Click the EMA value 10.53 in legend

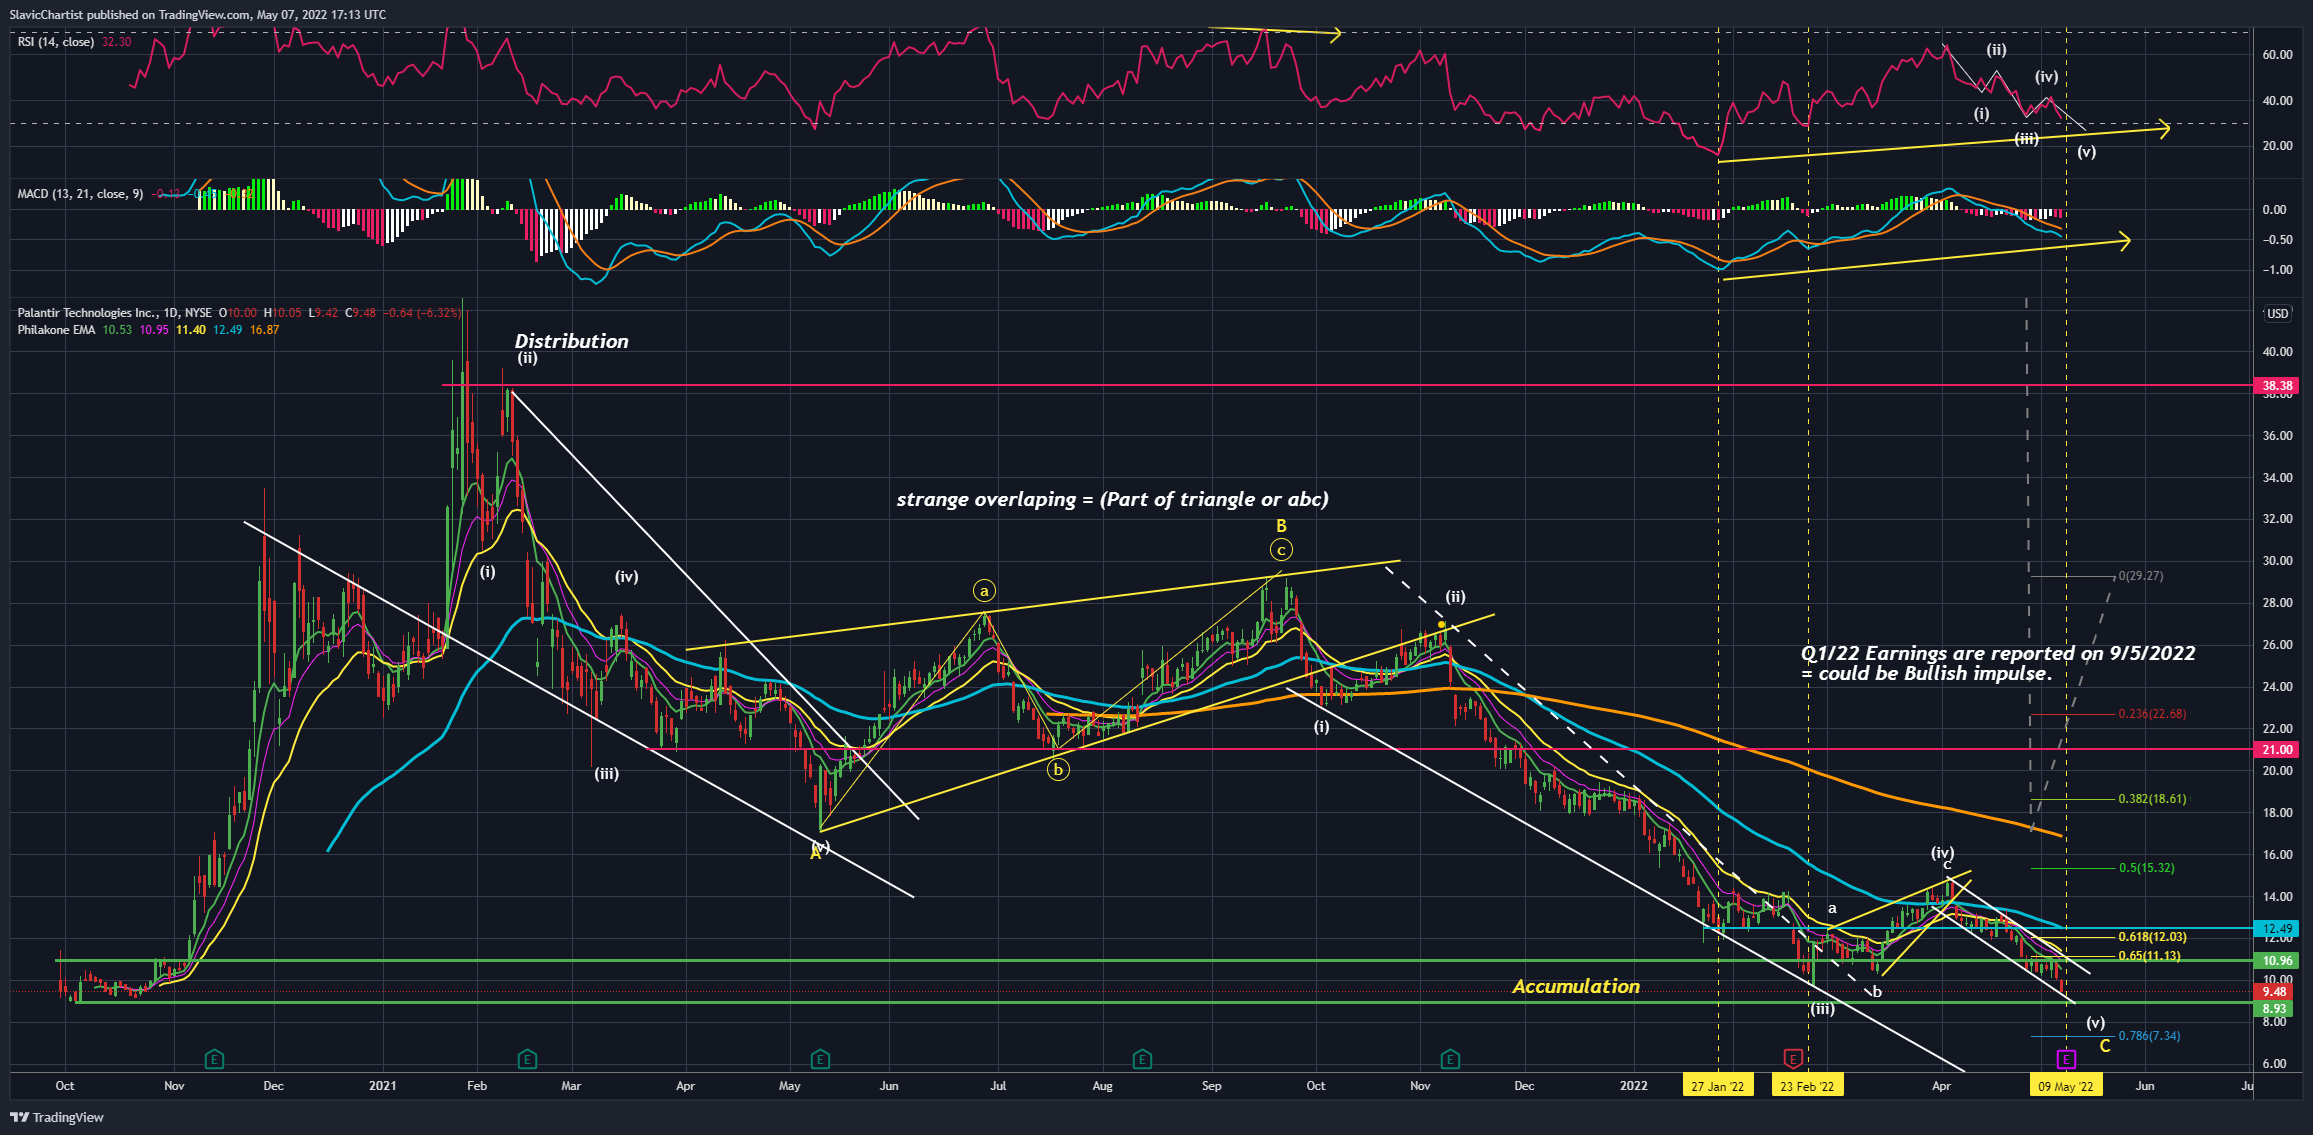(x=117, y=330)
